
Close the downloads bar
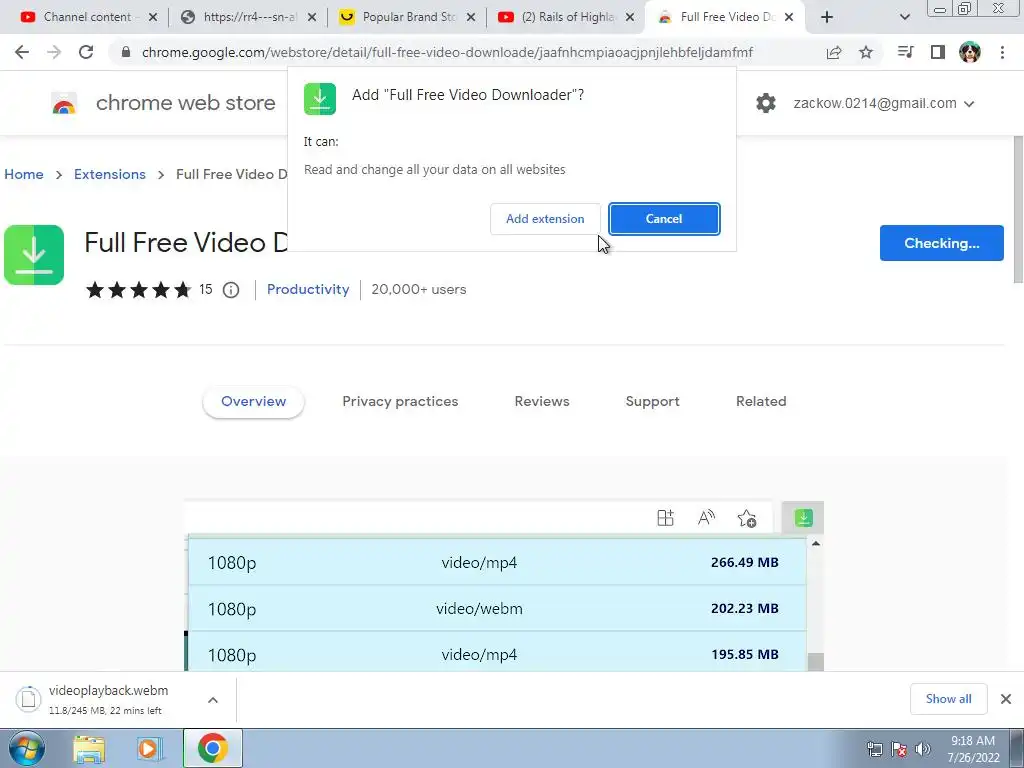tap(1006, 699)
